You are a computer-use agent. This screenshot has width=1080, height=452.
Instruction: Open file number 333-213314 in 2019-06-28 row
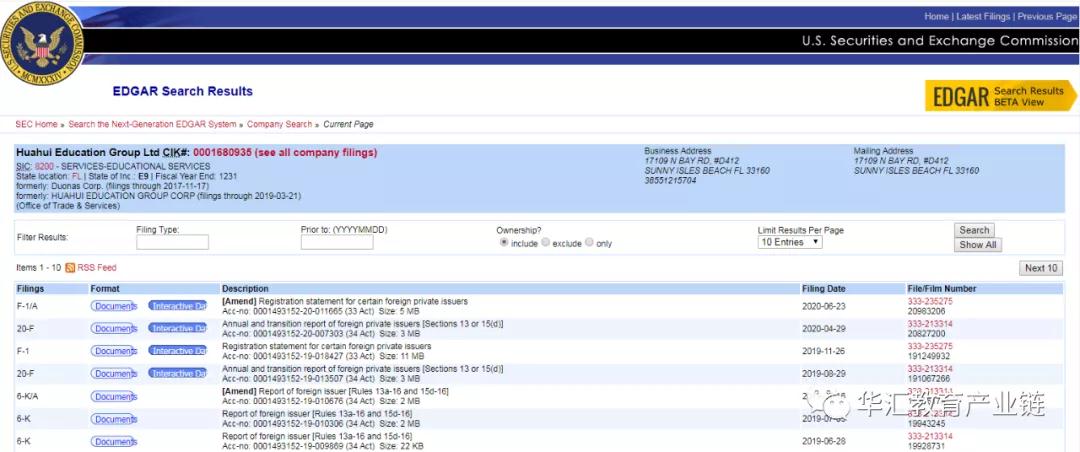tap(930, 437)
